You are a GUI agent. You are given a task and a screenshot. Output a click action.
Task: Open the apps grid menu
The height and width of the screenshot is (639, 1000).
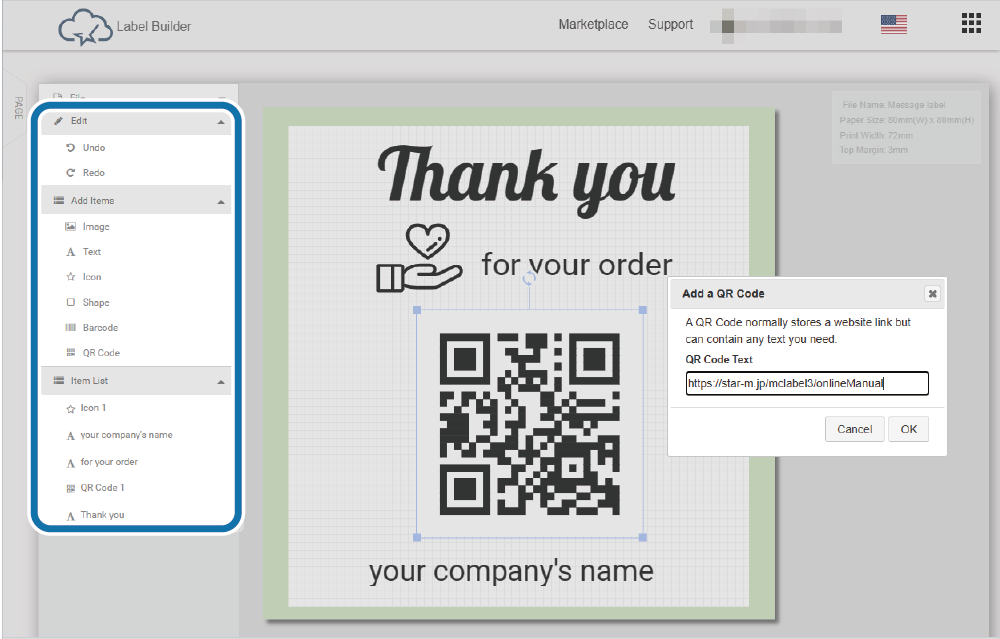(x=971, y=23)
